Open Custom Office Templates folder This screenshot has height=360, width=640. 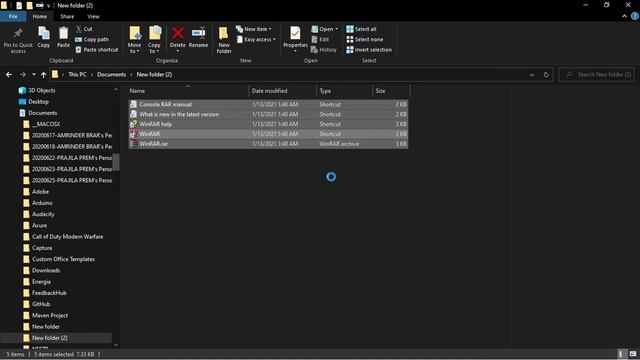pyautogui.click(x=63, y=259)
